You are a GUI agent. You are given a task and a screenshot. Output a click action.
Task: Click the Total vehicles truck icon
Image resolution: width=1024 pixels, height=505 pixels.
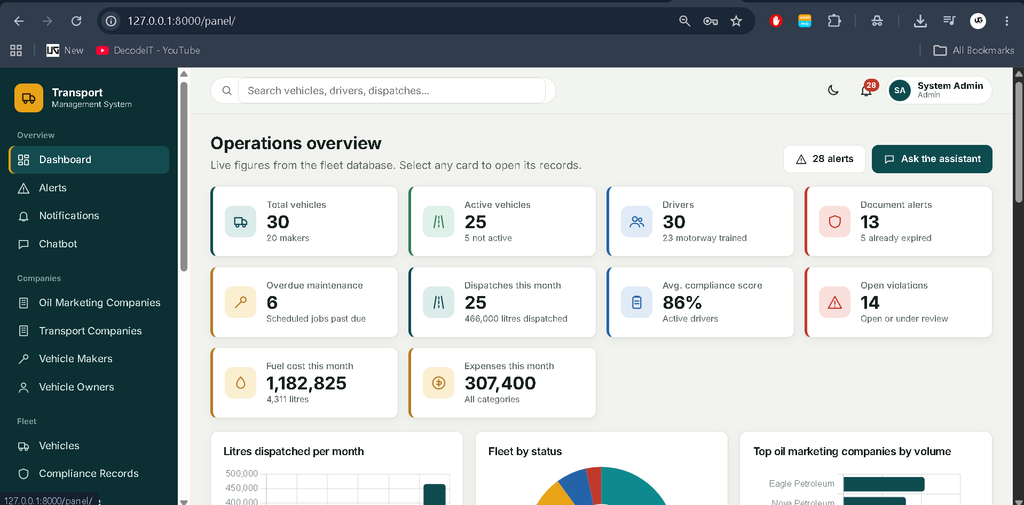tap(241, 221)
